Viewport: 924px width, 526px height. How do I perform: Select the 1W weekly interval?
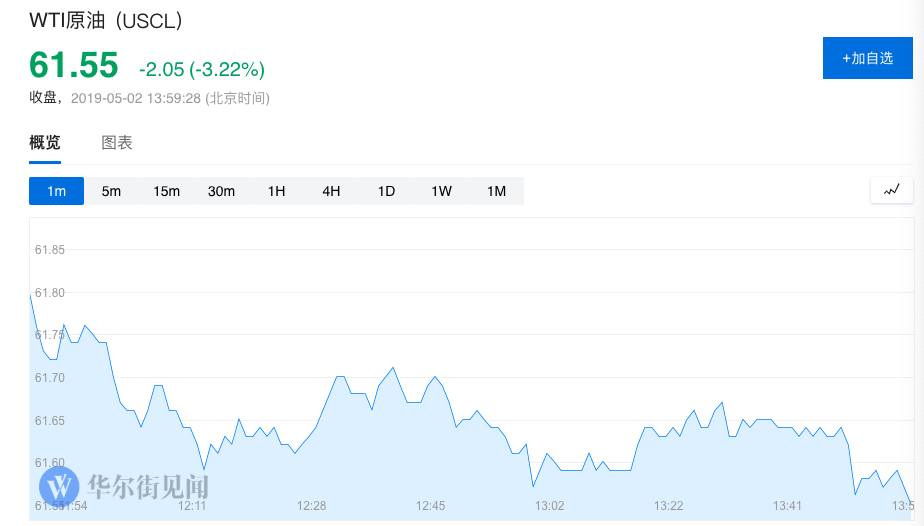441,191
